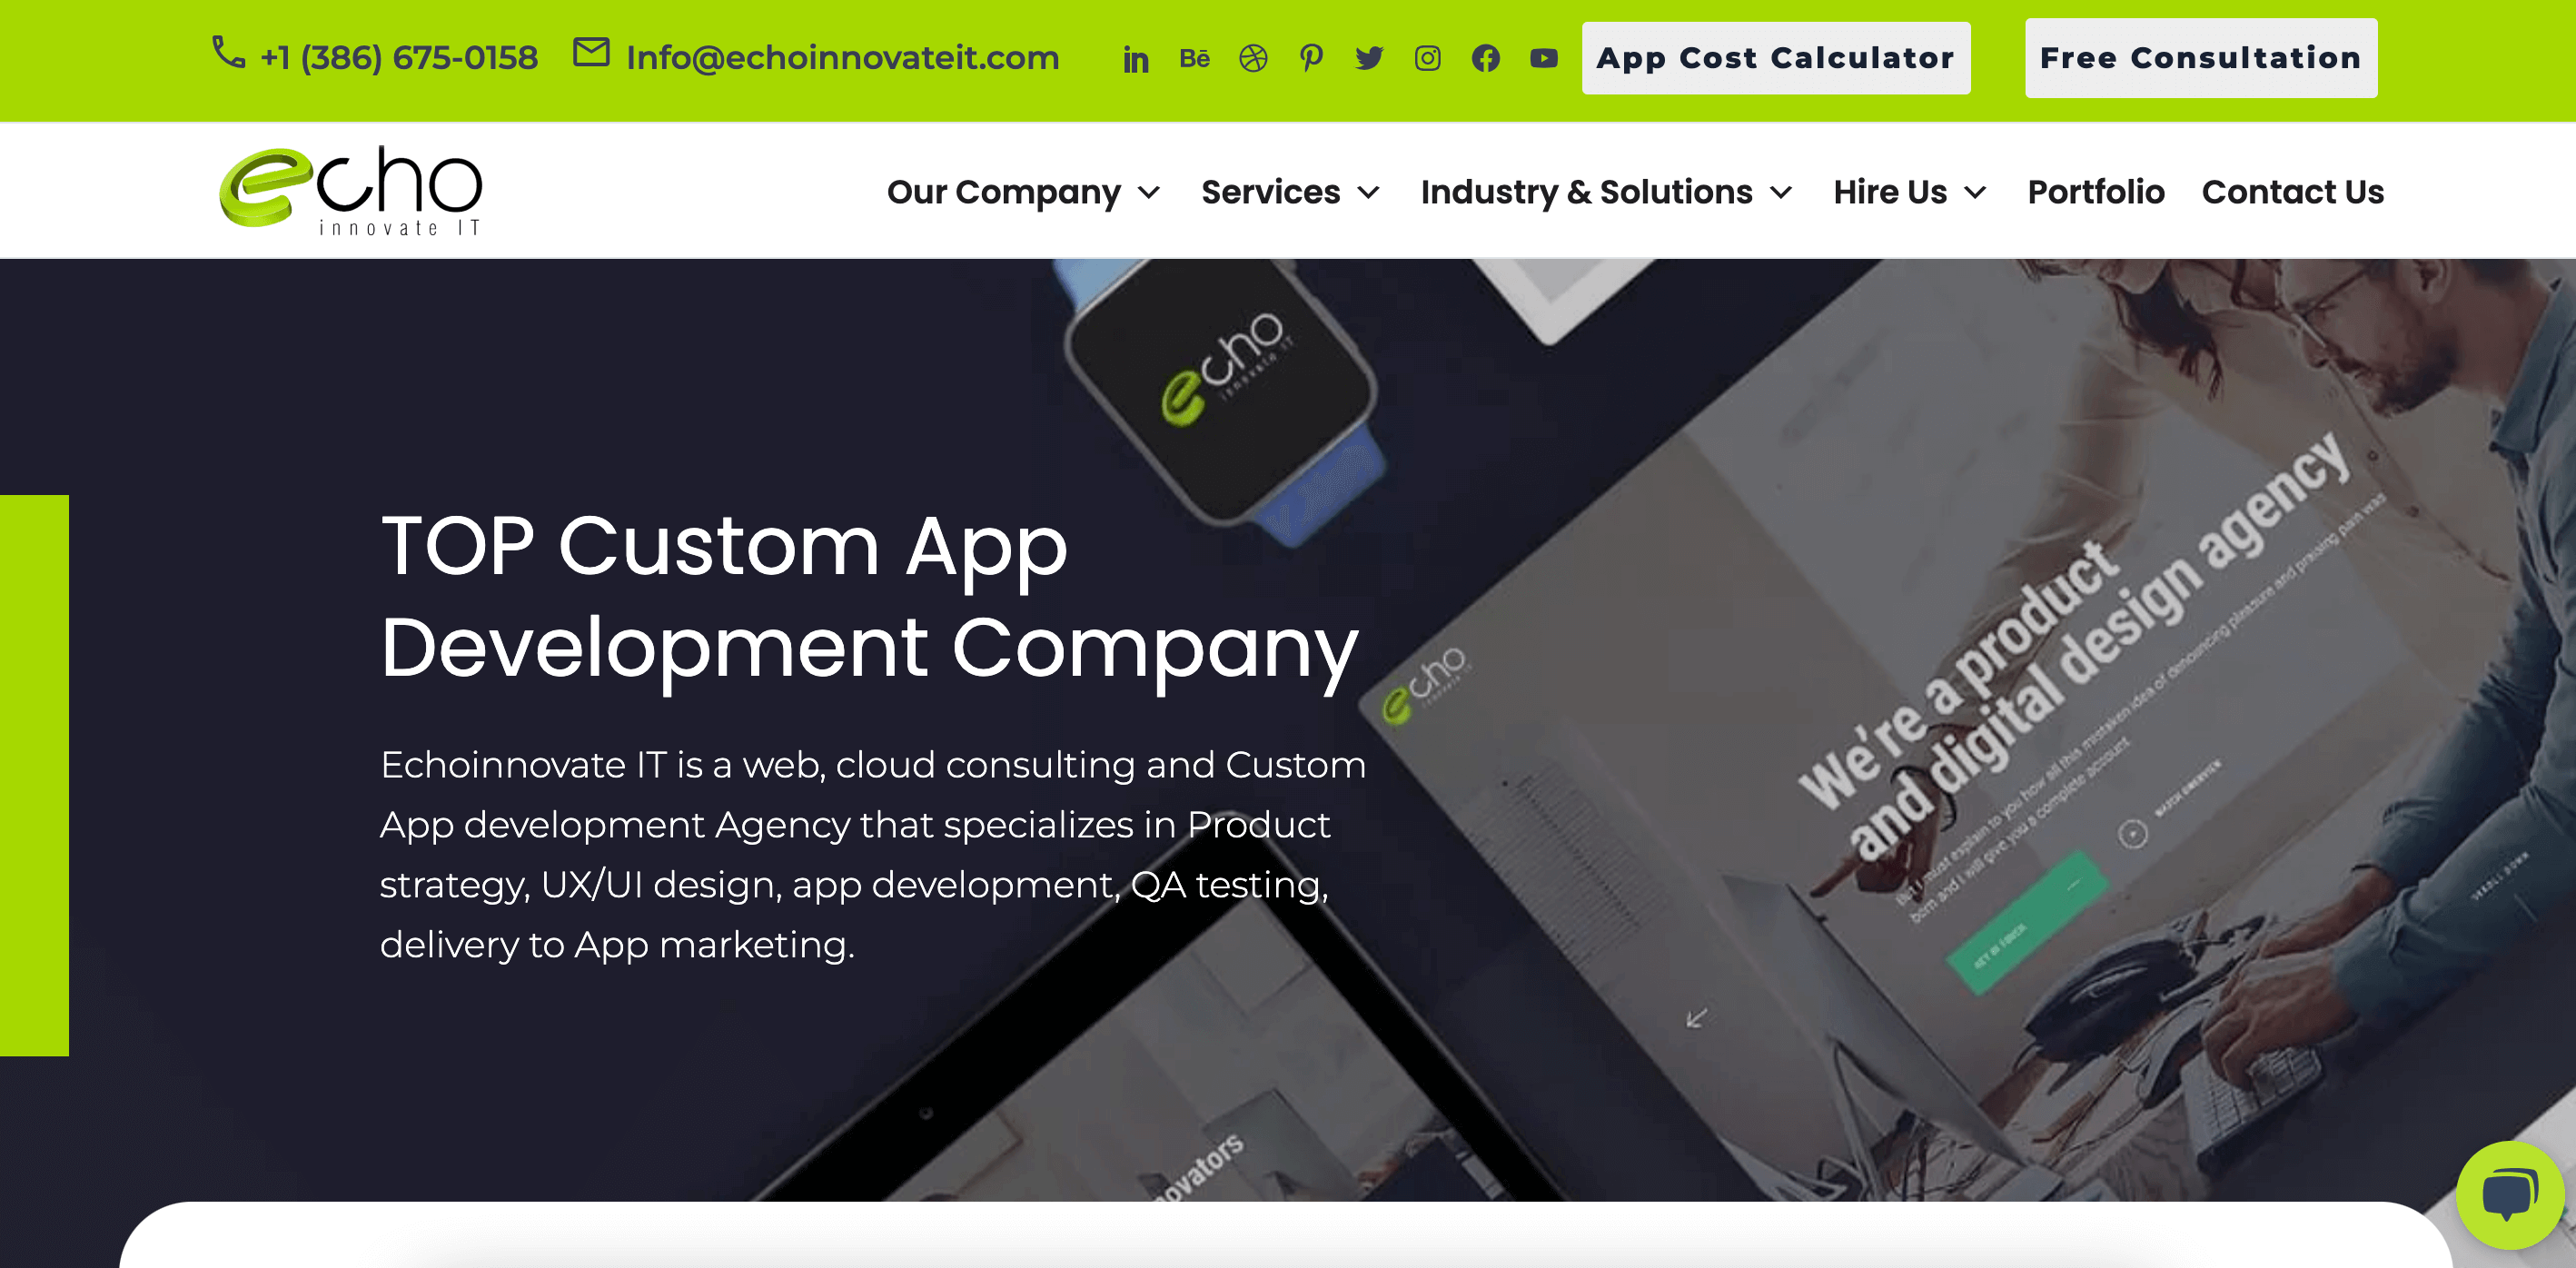Click the YouTube icon
Image resolution: width=2576 pixels, height=1268 pixels.
pyautogui.click(x=1541, y=57)
